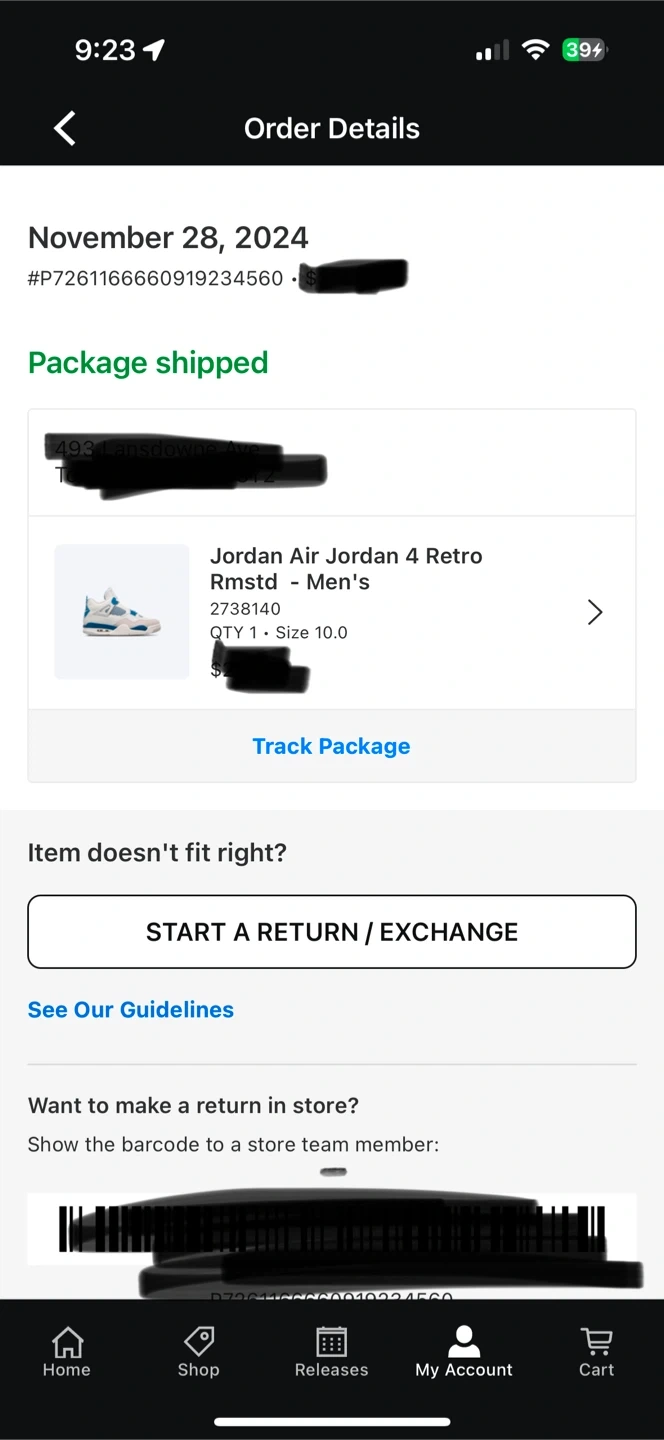Open the See Our Guidelines link
Viewport: 664px width, 1440px height.
tap(131, 1010)
